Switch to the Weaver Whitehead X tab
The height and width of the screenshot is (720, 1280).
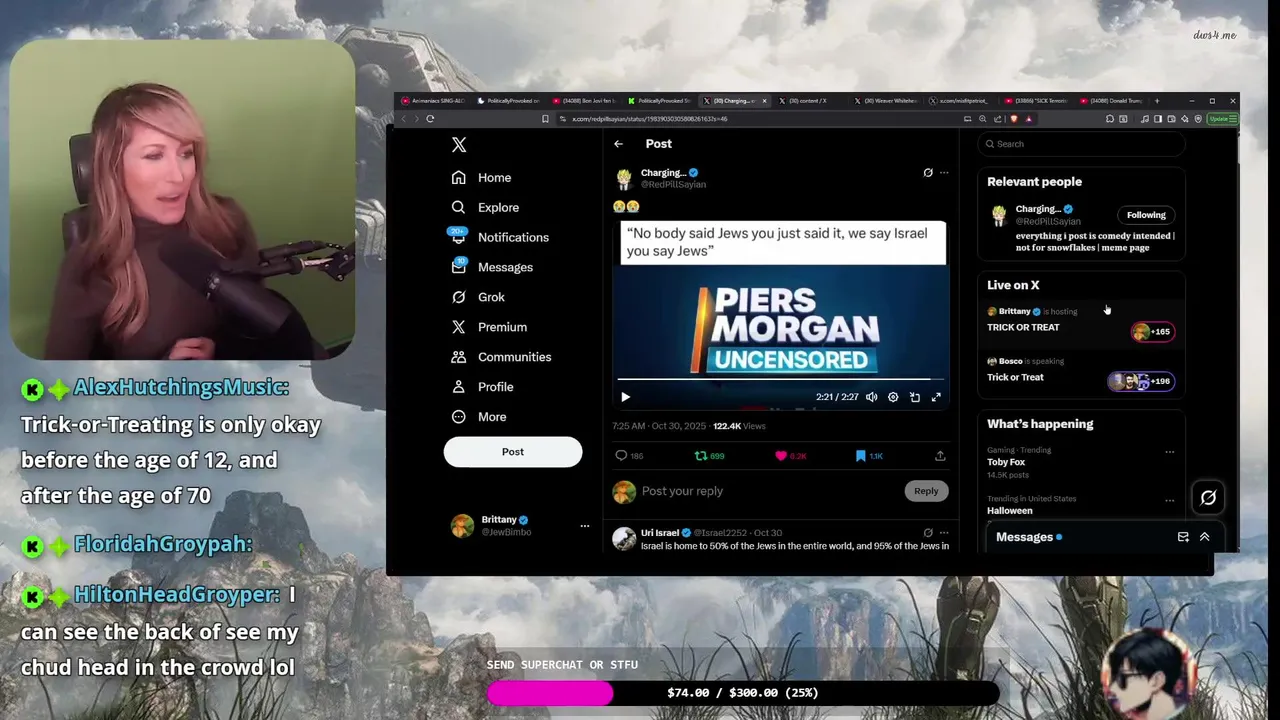click(x=885, y=101)
